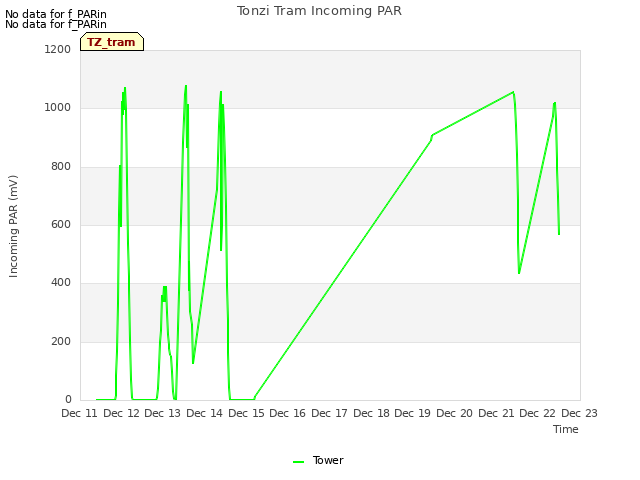The image size is (640, 480).
Task: Click the 600 y-axis tick label
Action: tap(61, 224)
